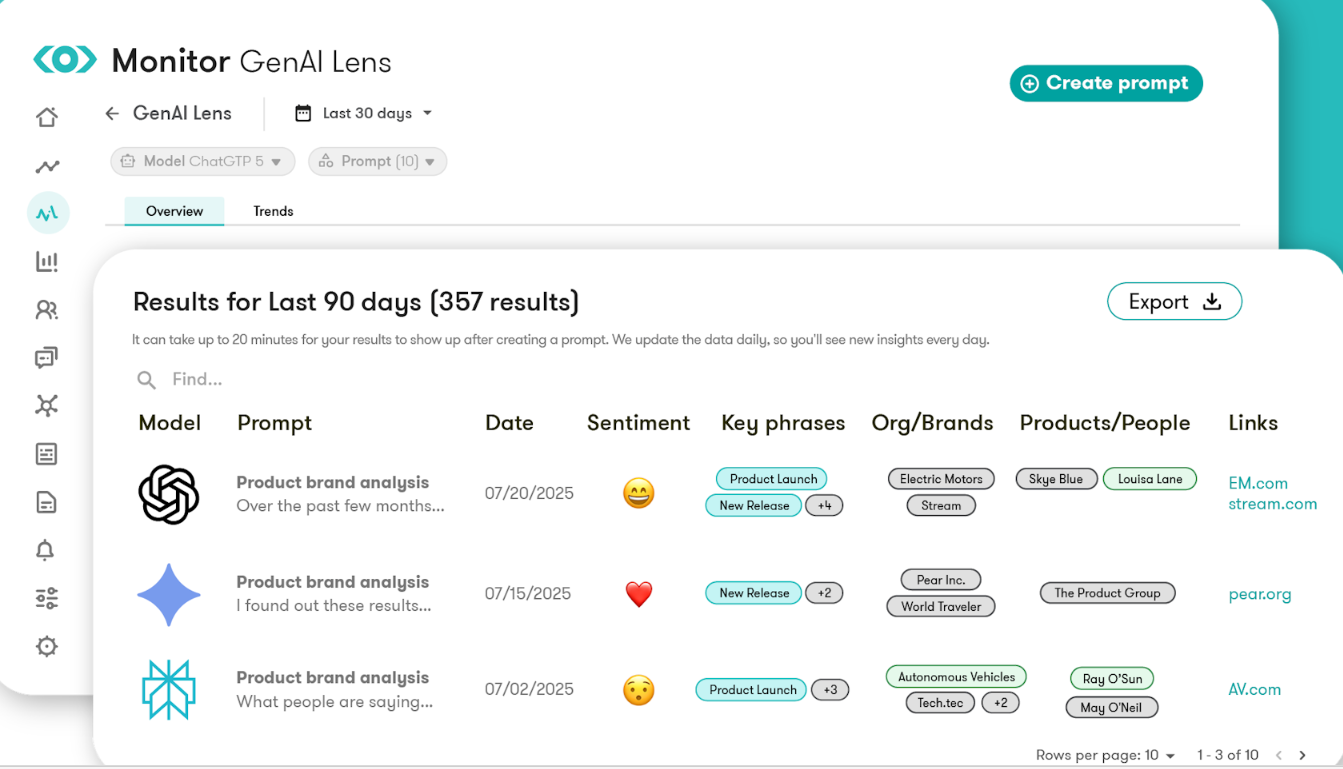This screenshot has height=769, width=1343.
Task: Click the Pear Inc. brand chip
Action: pyautogui.click(x=941, y=580)
